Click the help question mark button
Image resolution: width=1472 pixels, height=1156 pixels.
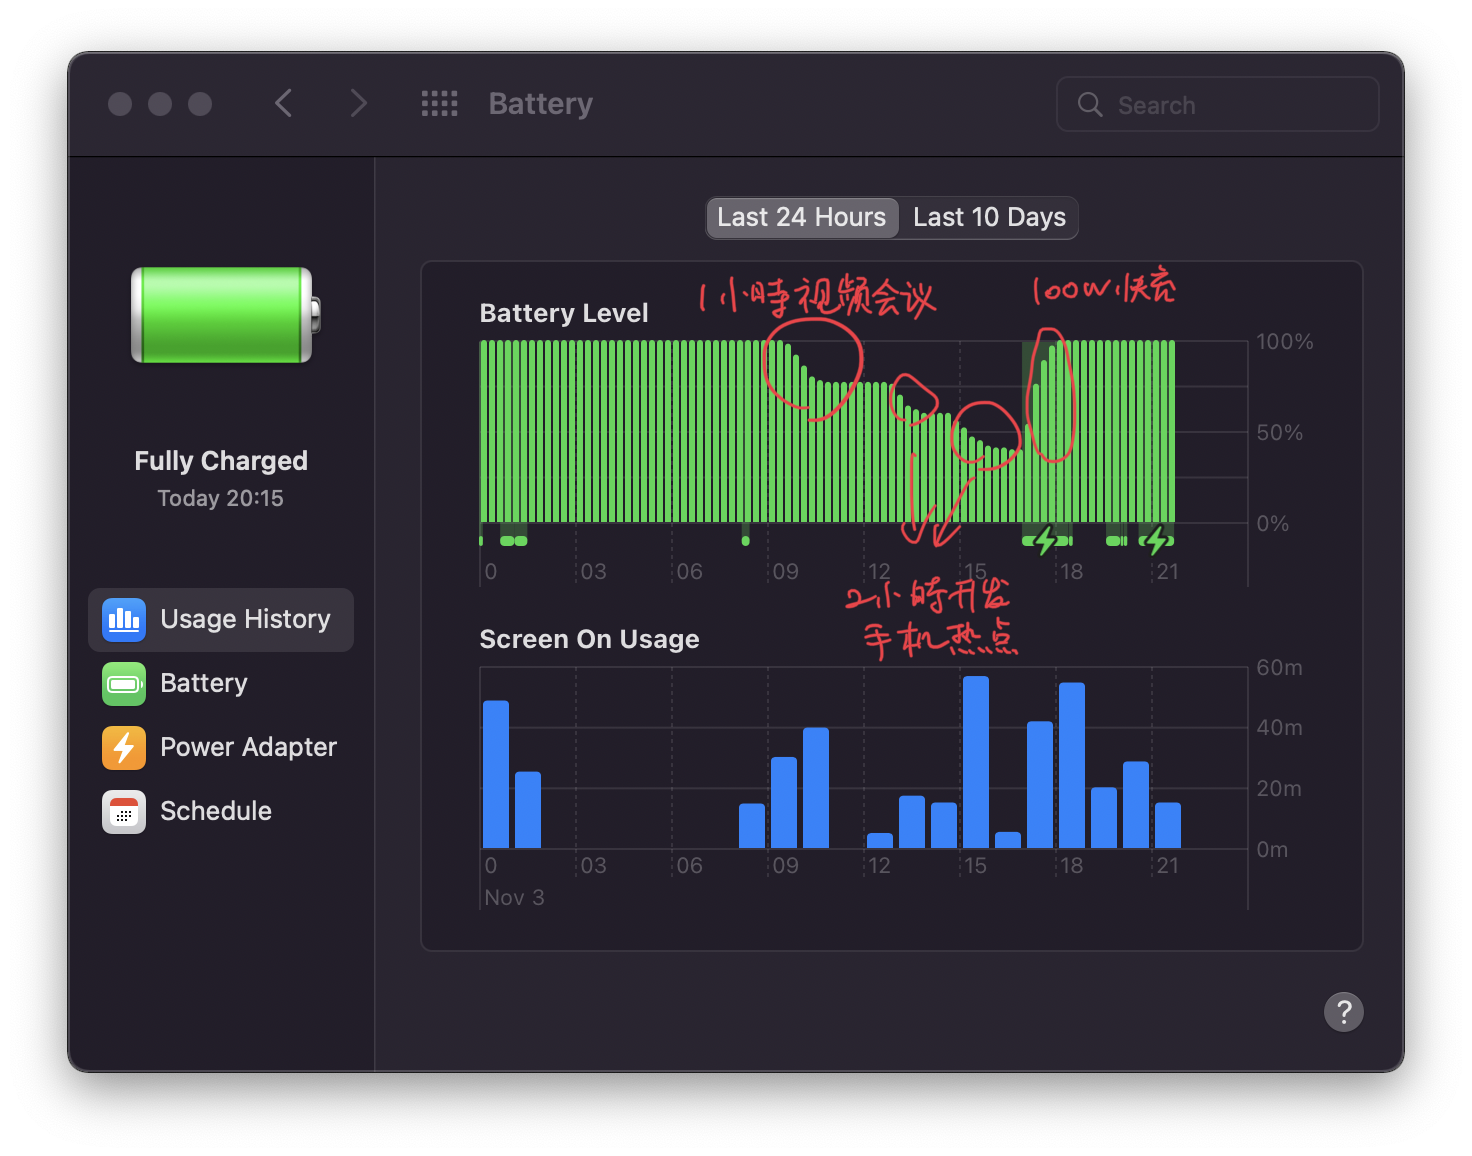tap(1343, 1012)
